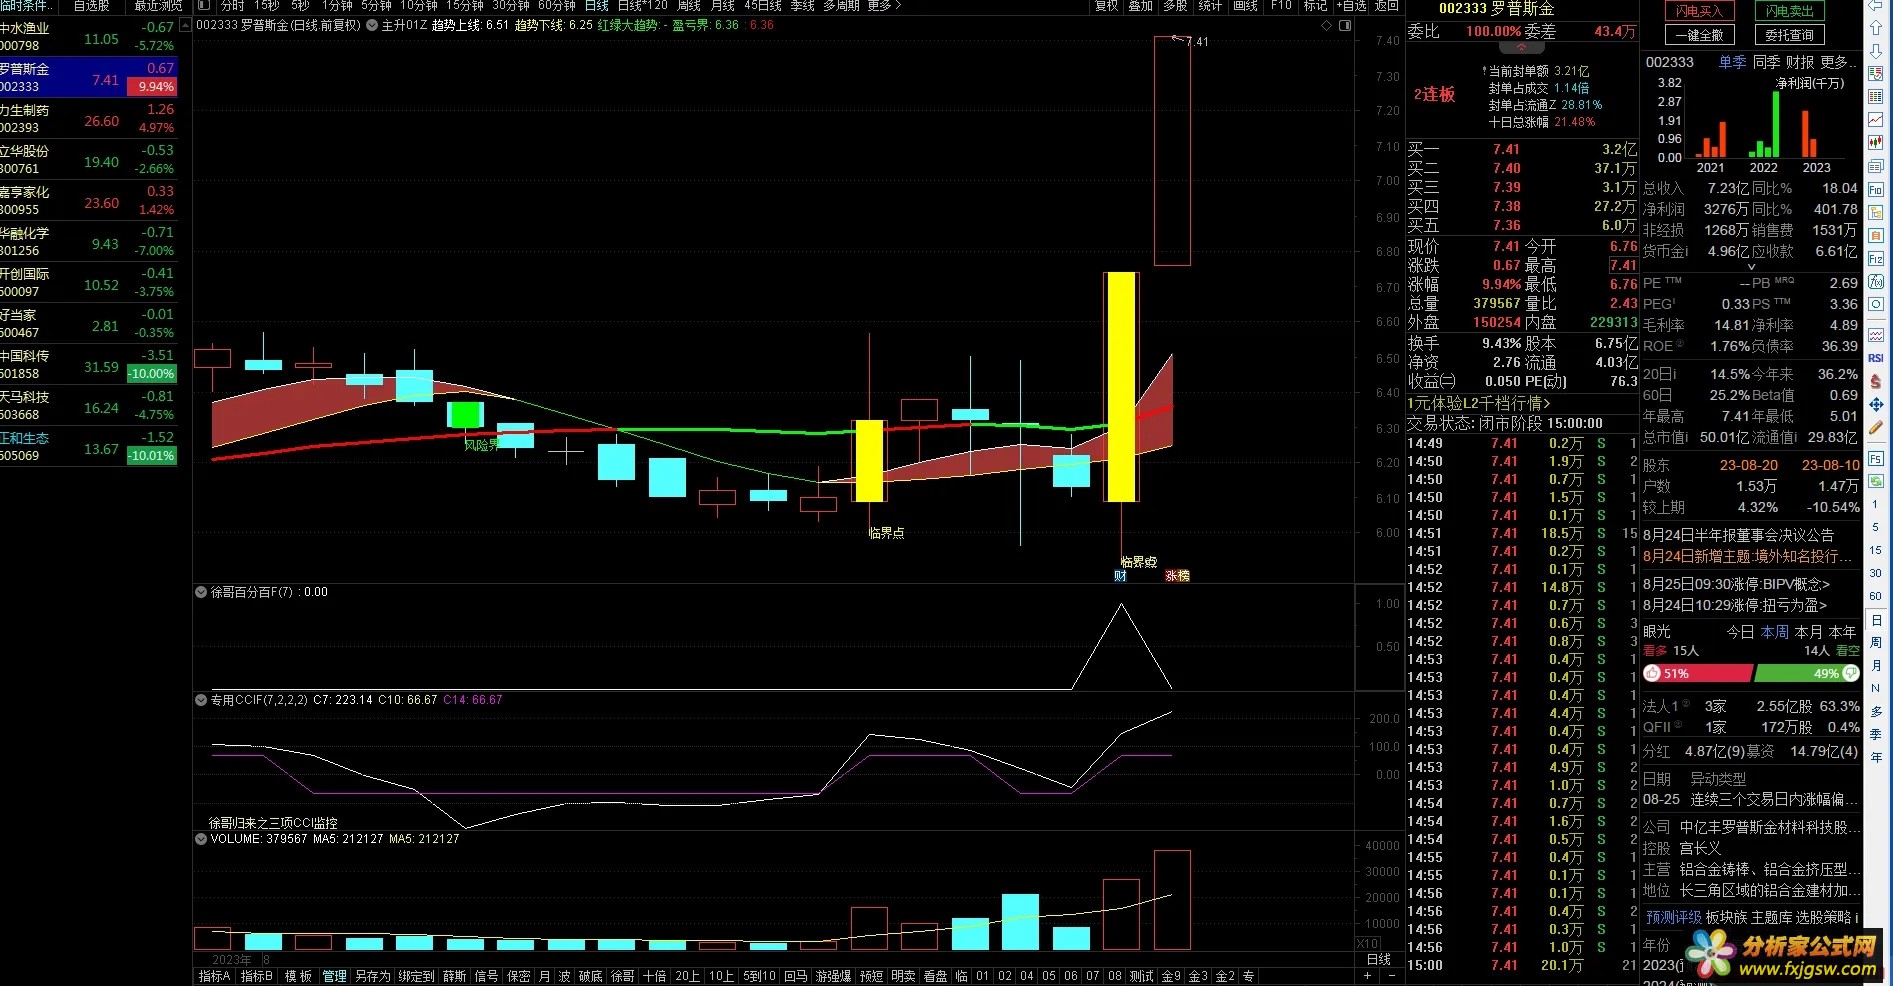This screenshot has height=986, width=1893.
Task: Click the 闪电买入 button
Action: point(1700,11)
